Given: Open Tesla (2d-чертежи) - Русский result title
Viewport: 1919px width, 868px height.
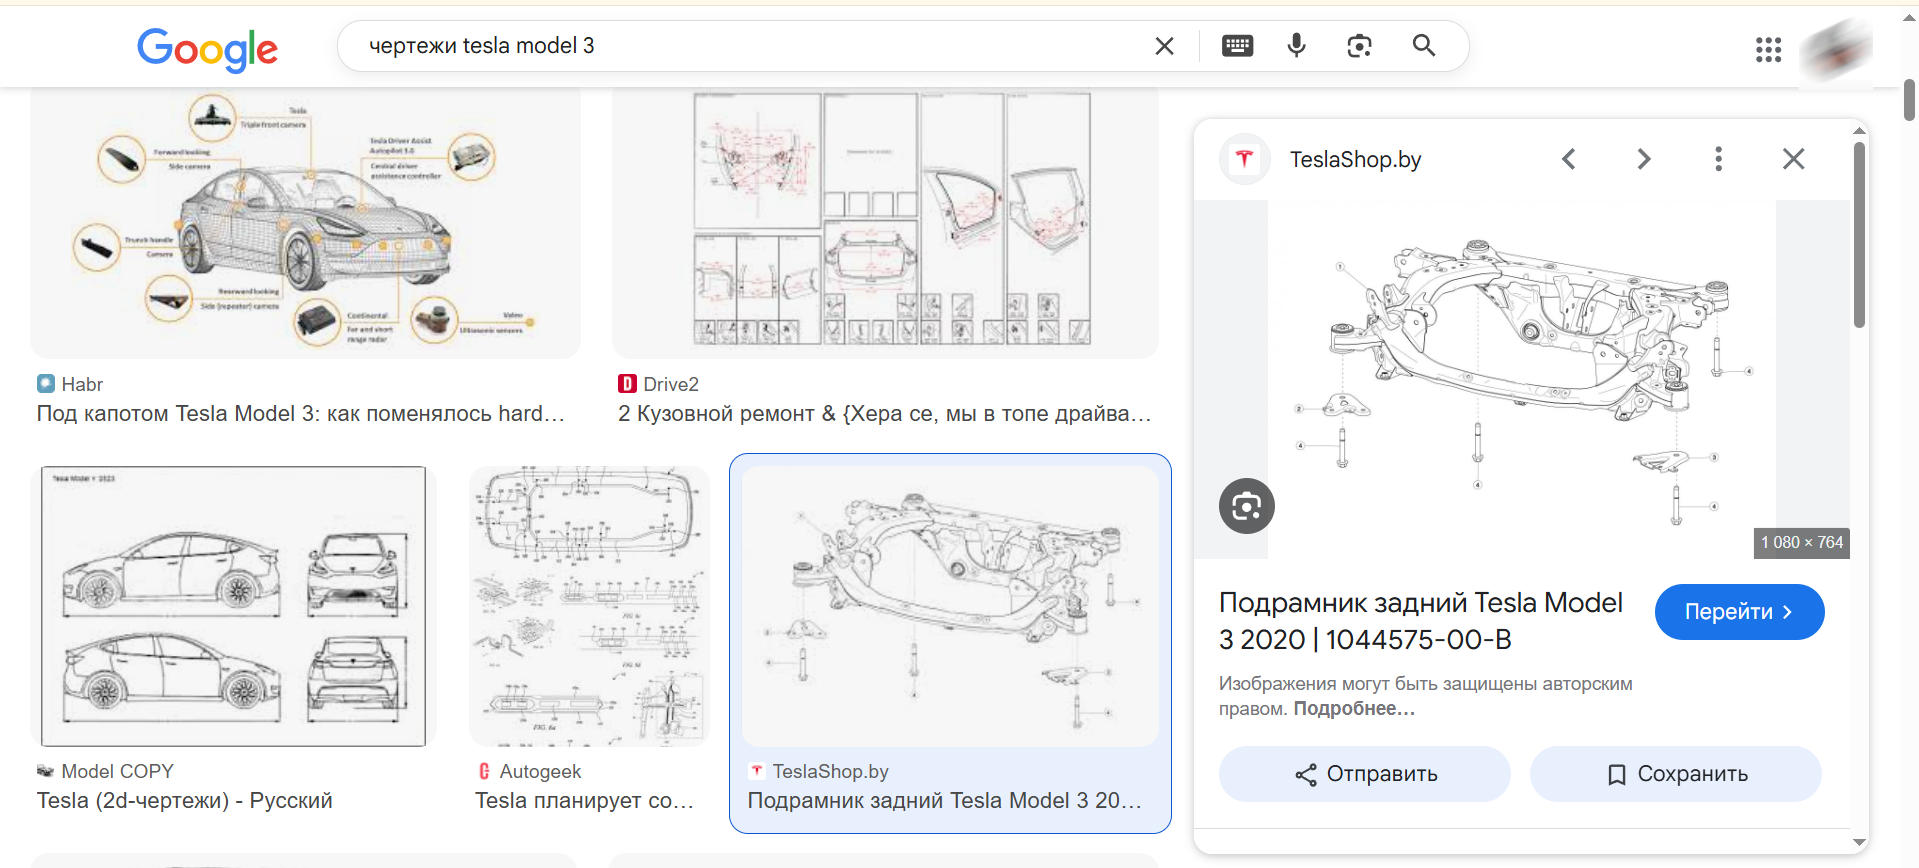Looking at the screenshot, I should [185, 801].
